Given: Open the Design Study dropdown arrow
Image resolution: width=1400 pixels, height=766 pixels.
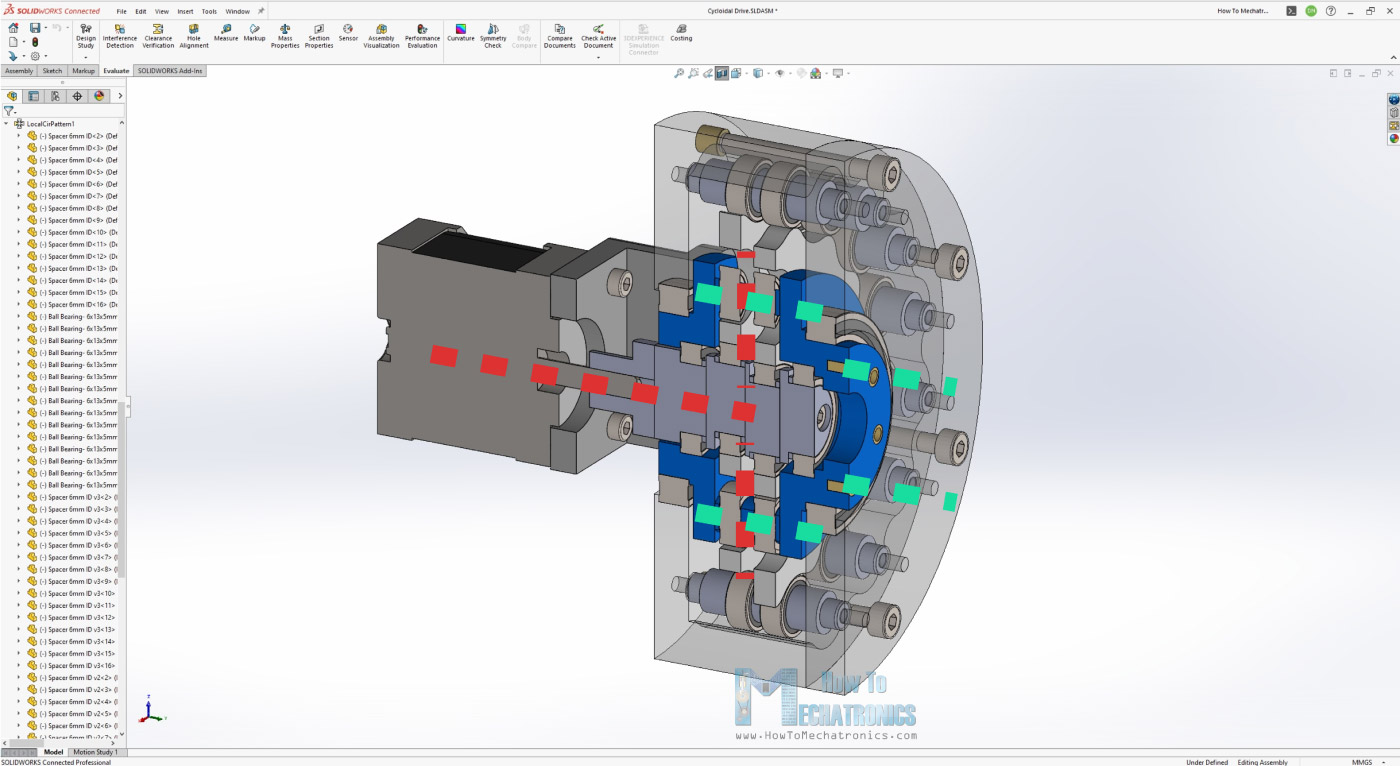Looking at the screenshot, I should click(86, 57).
